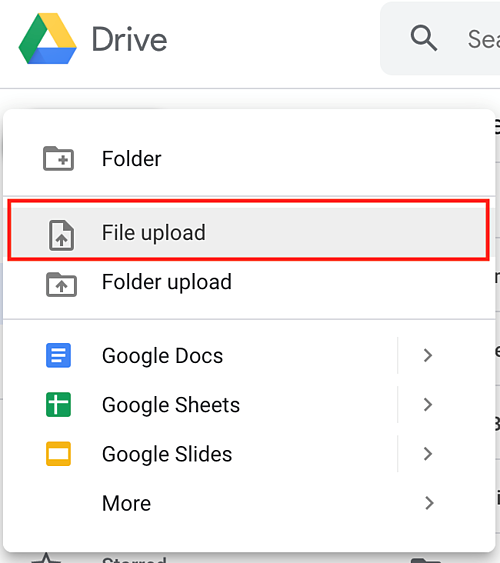Click the yellow Google Slides icon
Viewport: 500px width, 563px height.
59,454
